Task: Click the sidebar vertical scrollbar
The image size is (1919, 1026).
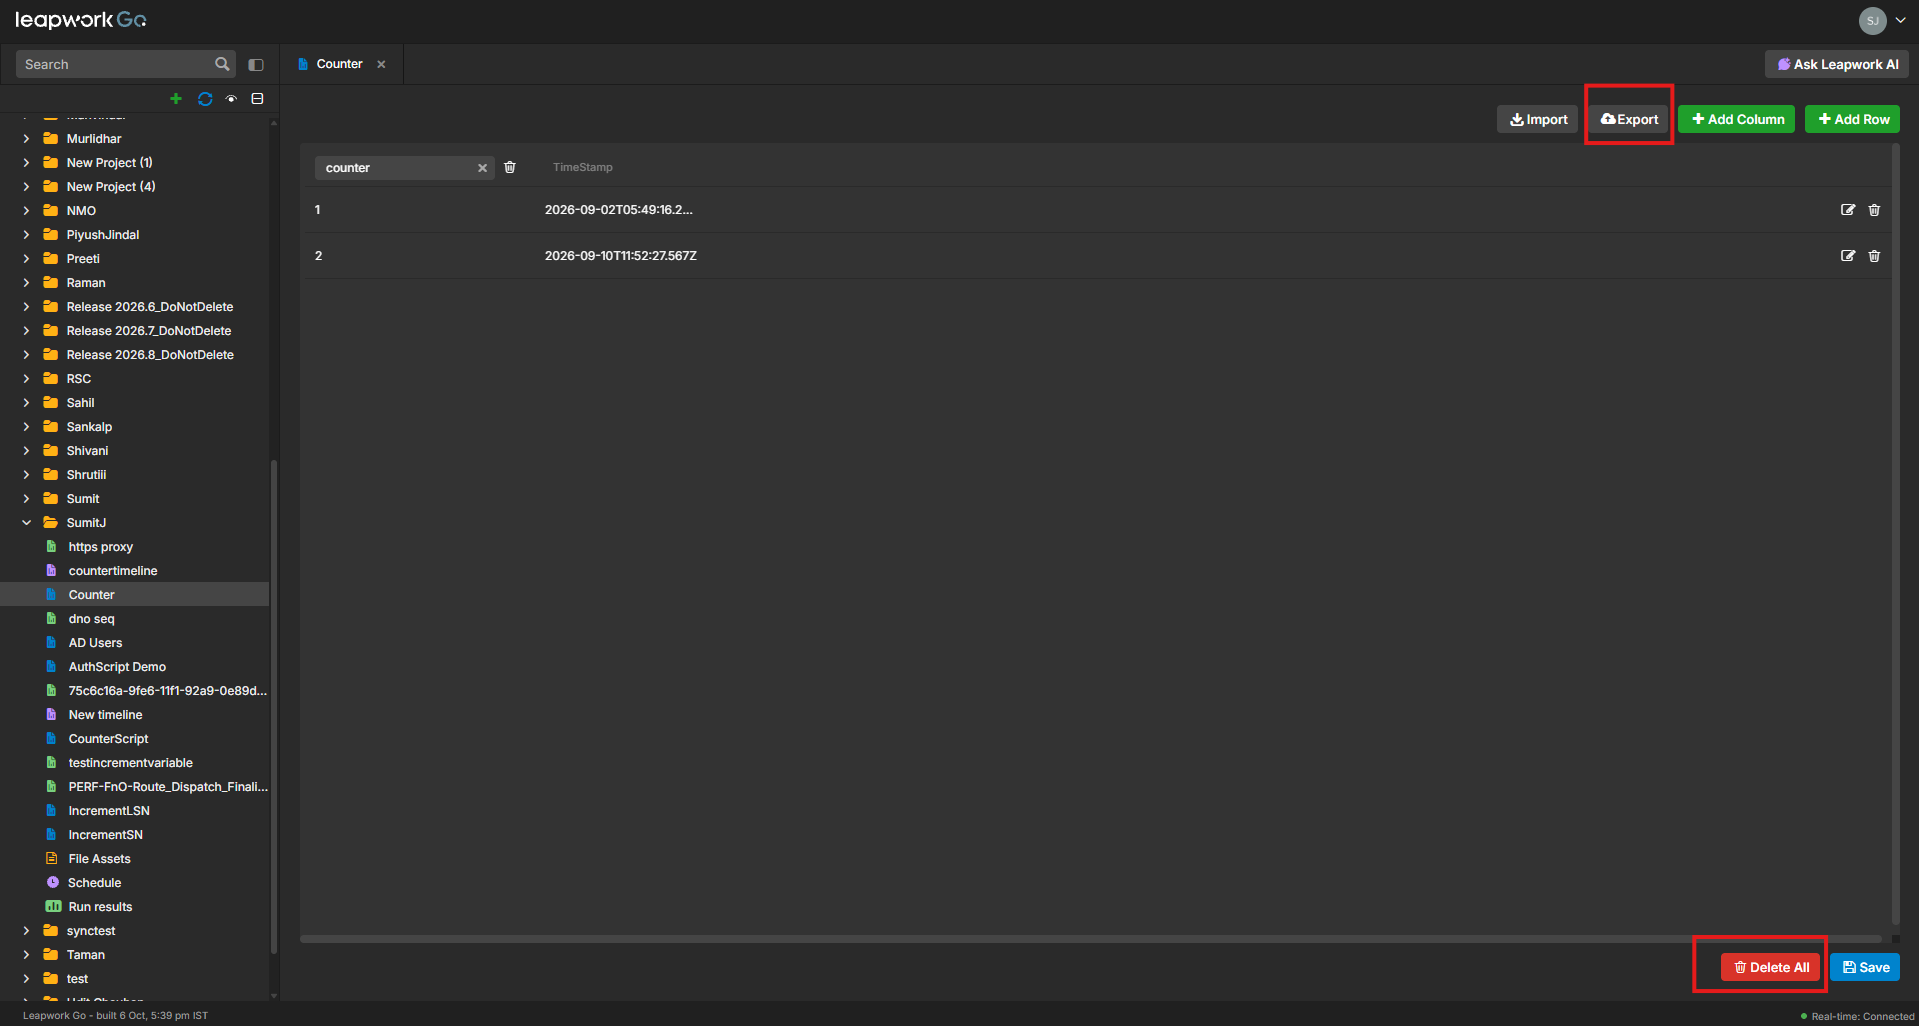Action: coord(274,705)
